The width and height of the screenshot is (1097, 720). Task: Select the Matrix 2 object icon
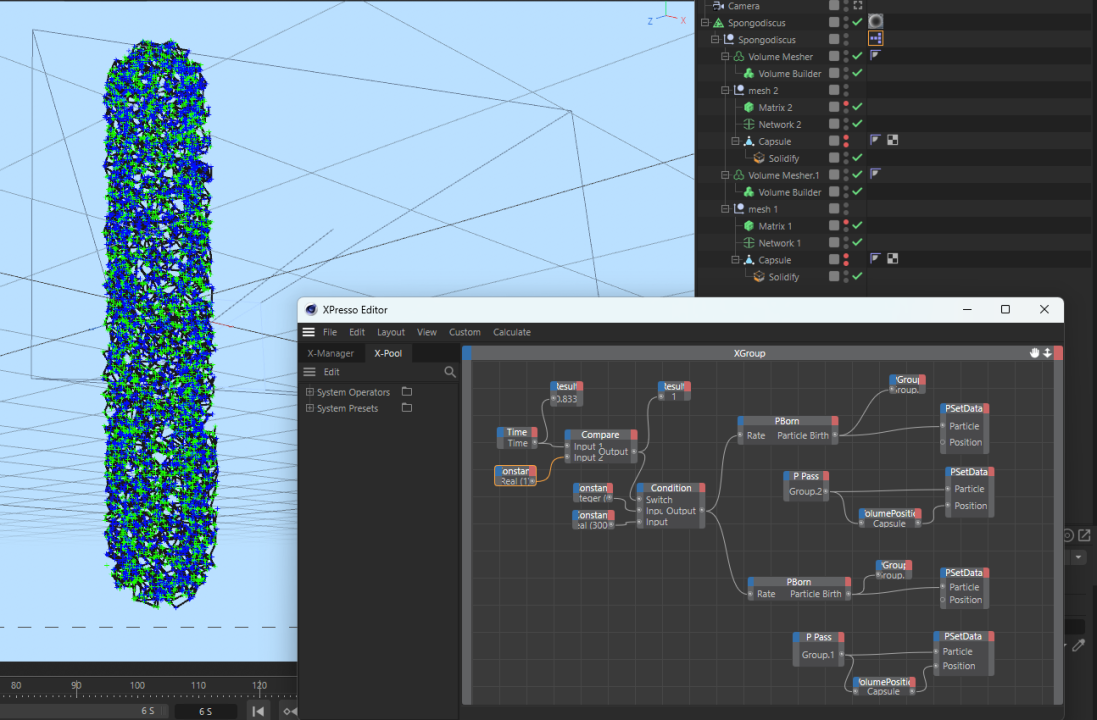pos(748,107)
